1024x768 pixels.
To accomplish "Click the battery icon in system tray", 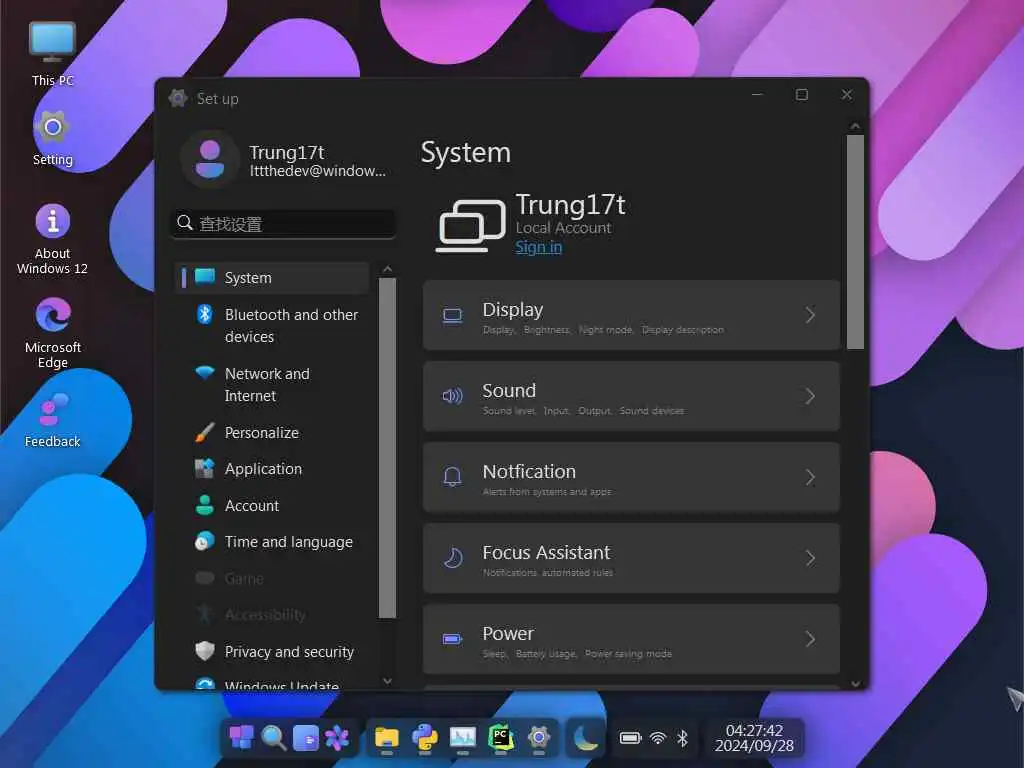I will (x=630, y=739).
